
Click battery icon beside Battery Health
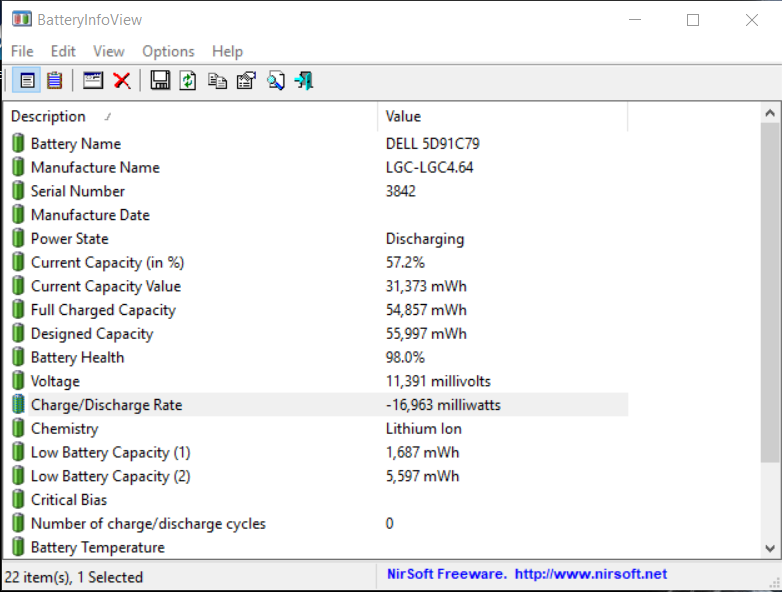point(18,357)
